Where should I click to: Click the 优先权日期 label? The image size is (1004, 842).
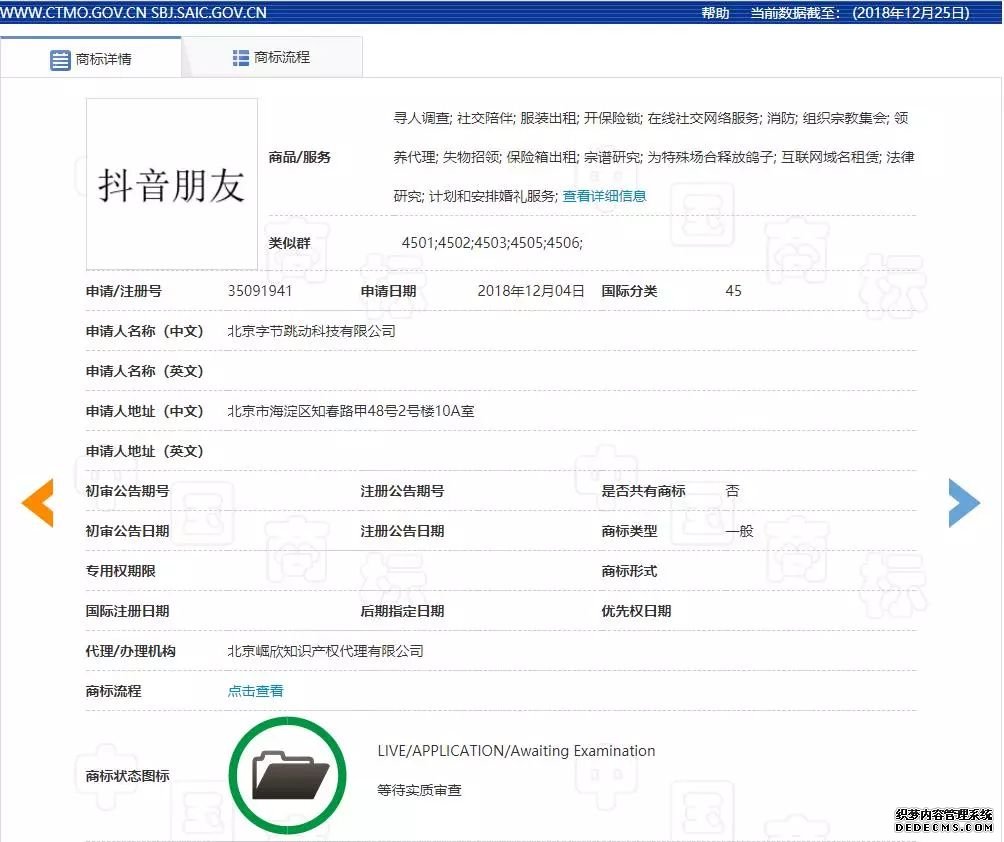[x=636, y=611]
